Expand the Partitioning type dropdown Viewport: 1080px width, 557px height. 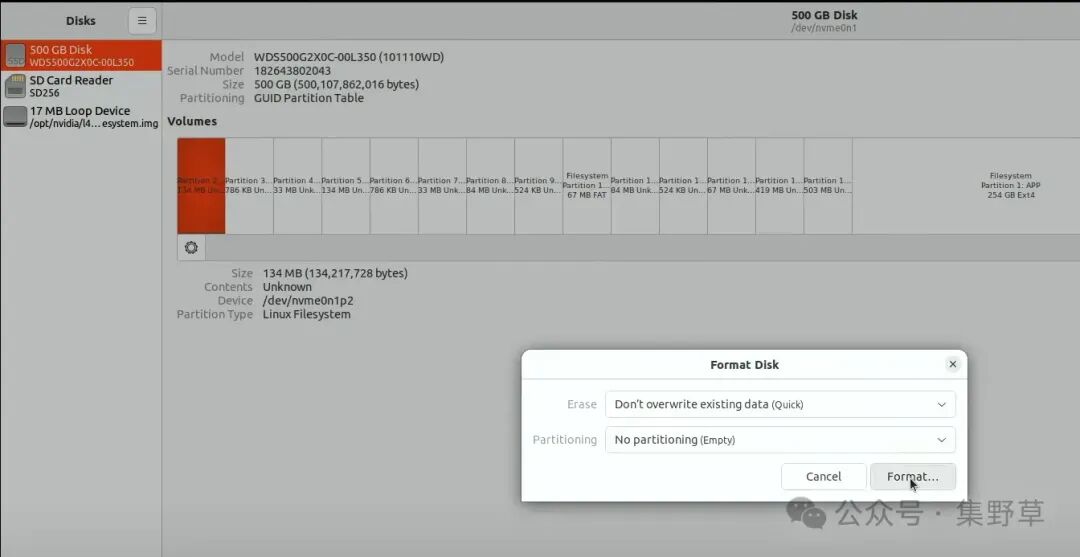[x=780, y=439]
